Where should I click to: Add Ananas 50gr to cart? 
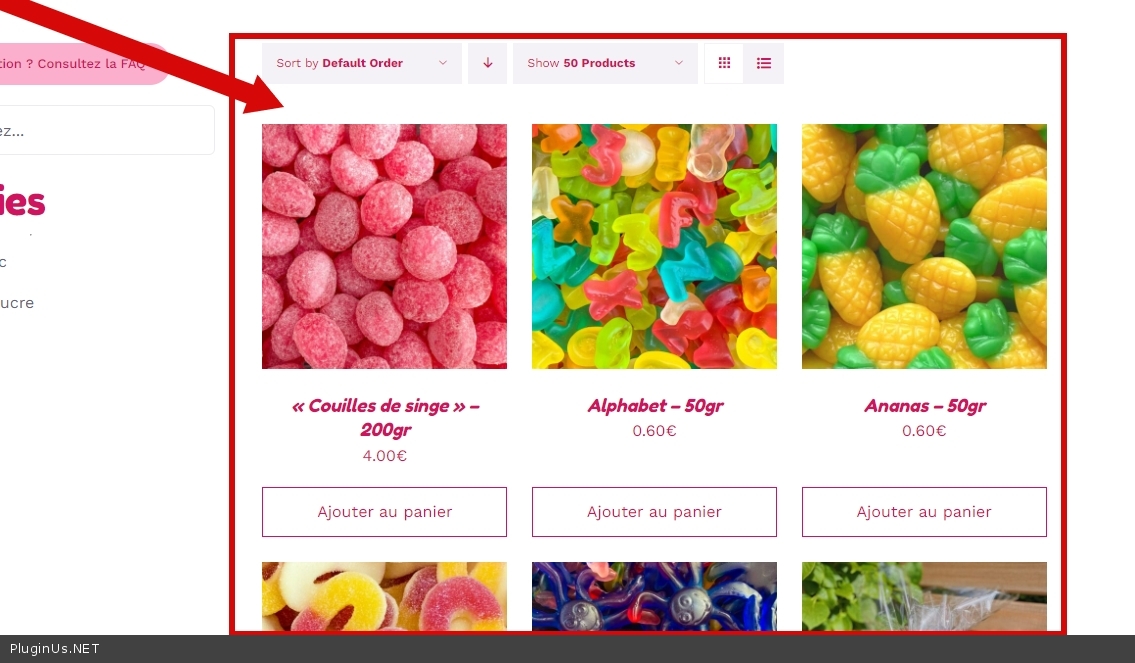point(924,512)
